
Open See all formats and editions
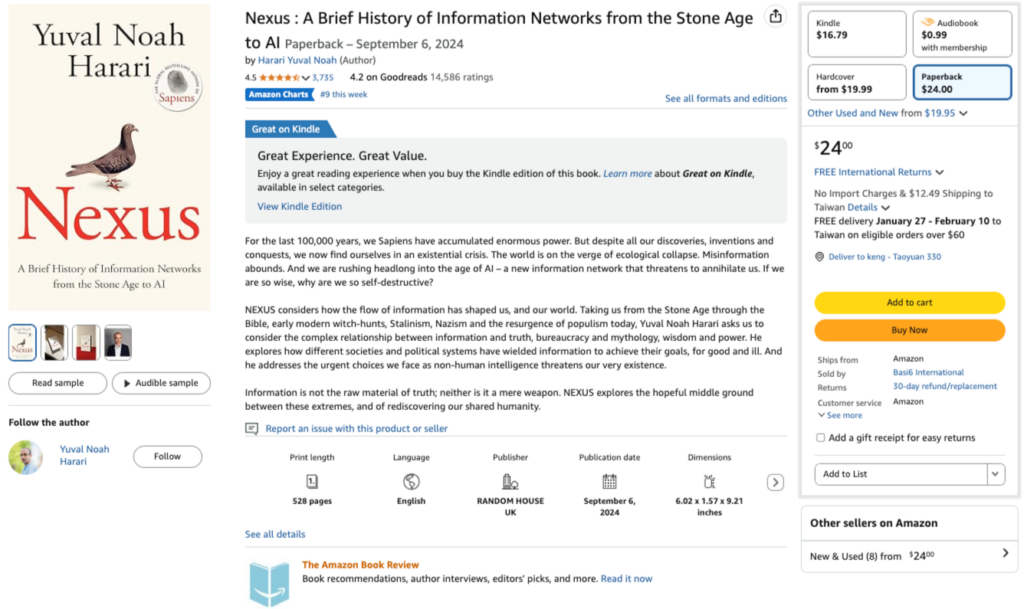click(726, 99)
